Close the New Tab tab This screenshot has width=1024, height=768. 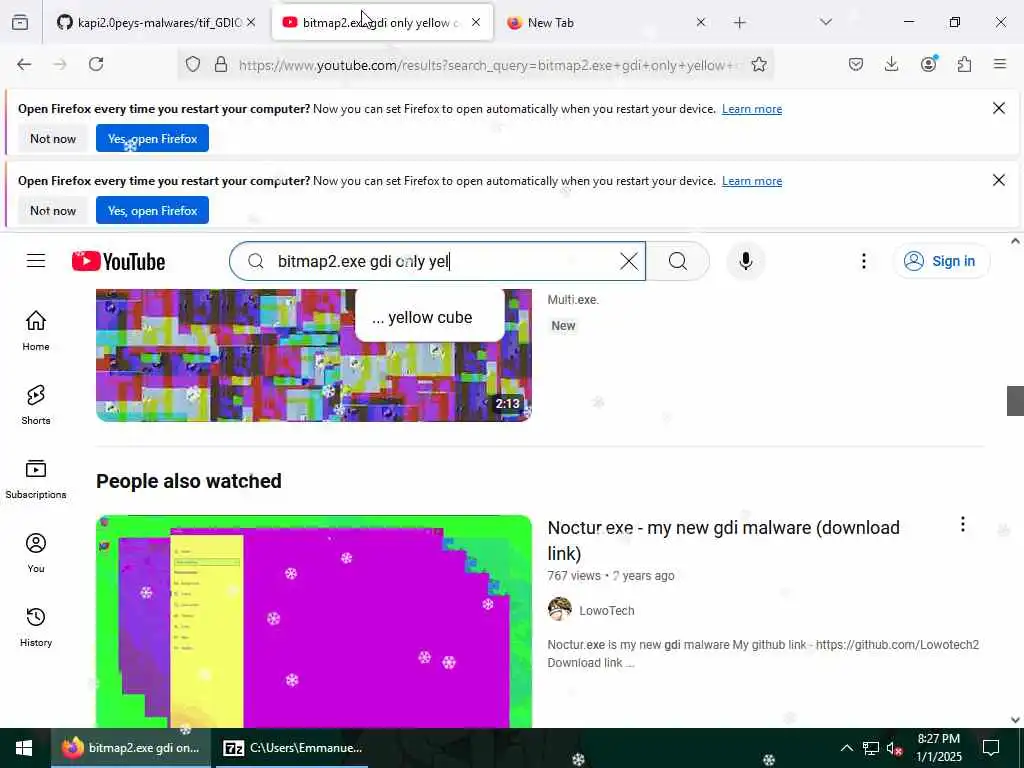(x=700, y=23)
